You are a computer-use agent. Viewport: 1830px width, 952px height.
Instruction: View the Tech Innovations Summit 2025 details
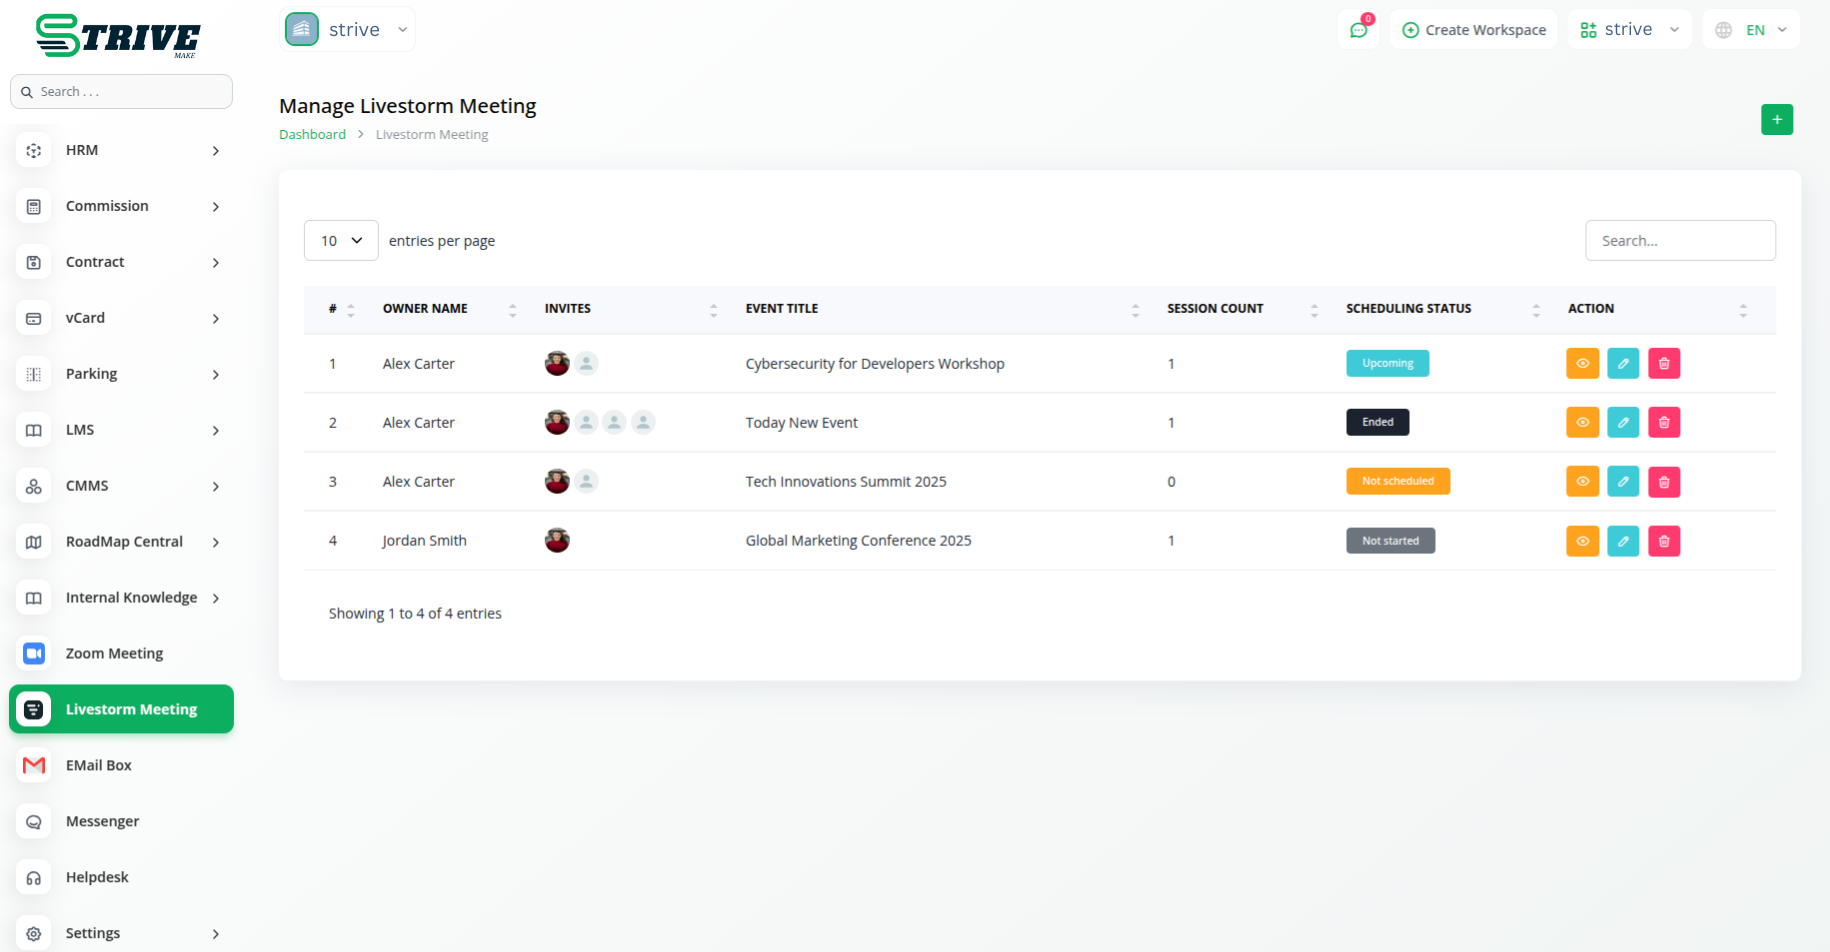[x=1582, y=482]
